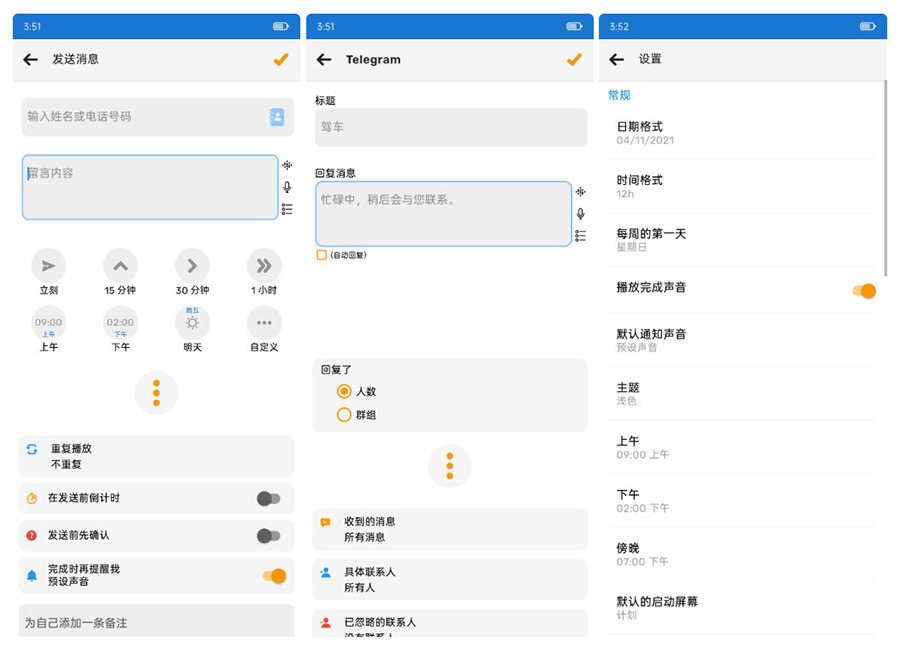
Task: Go back from the Telegram screen
Action: click(x=324, y=60)
